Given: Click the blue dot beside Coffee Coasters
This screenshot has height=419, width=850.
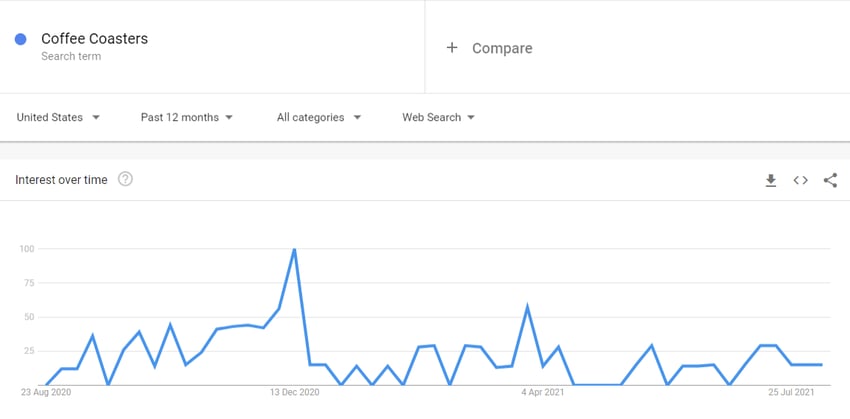Looking at the screenshot, I should [x=21, y=39].
